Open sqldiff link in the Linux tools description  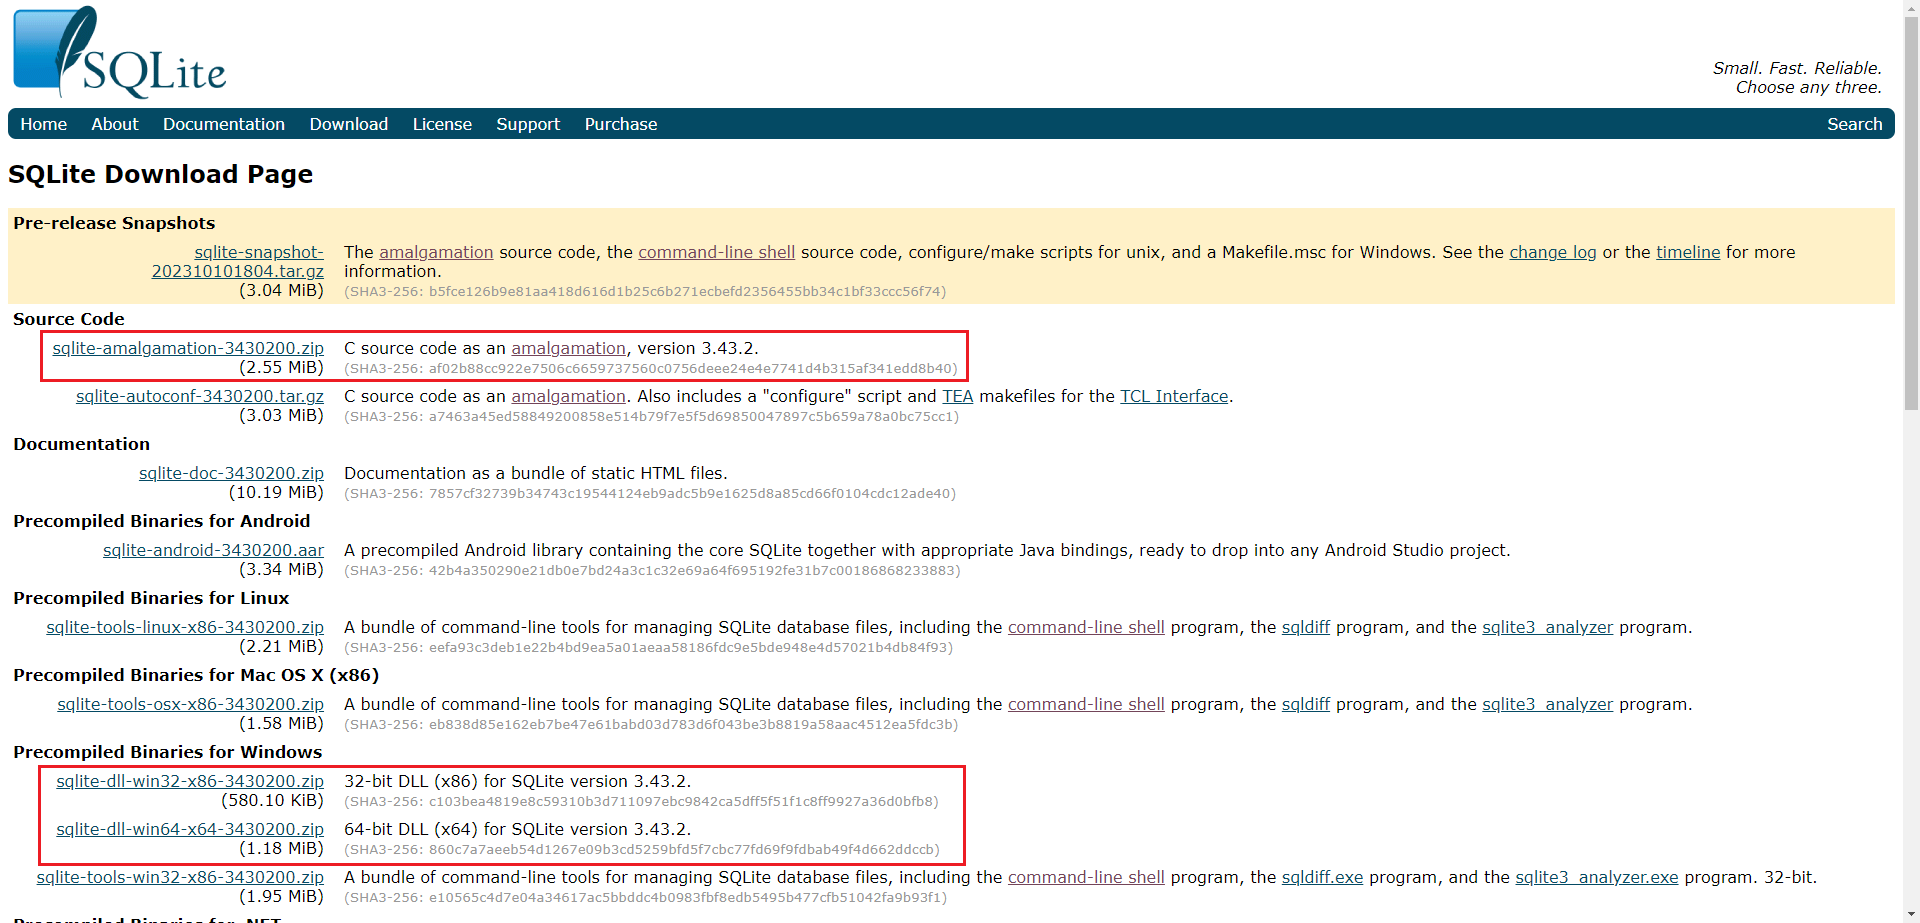click(1306, 627)
